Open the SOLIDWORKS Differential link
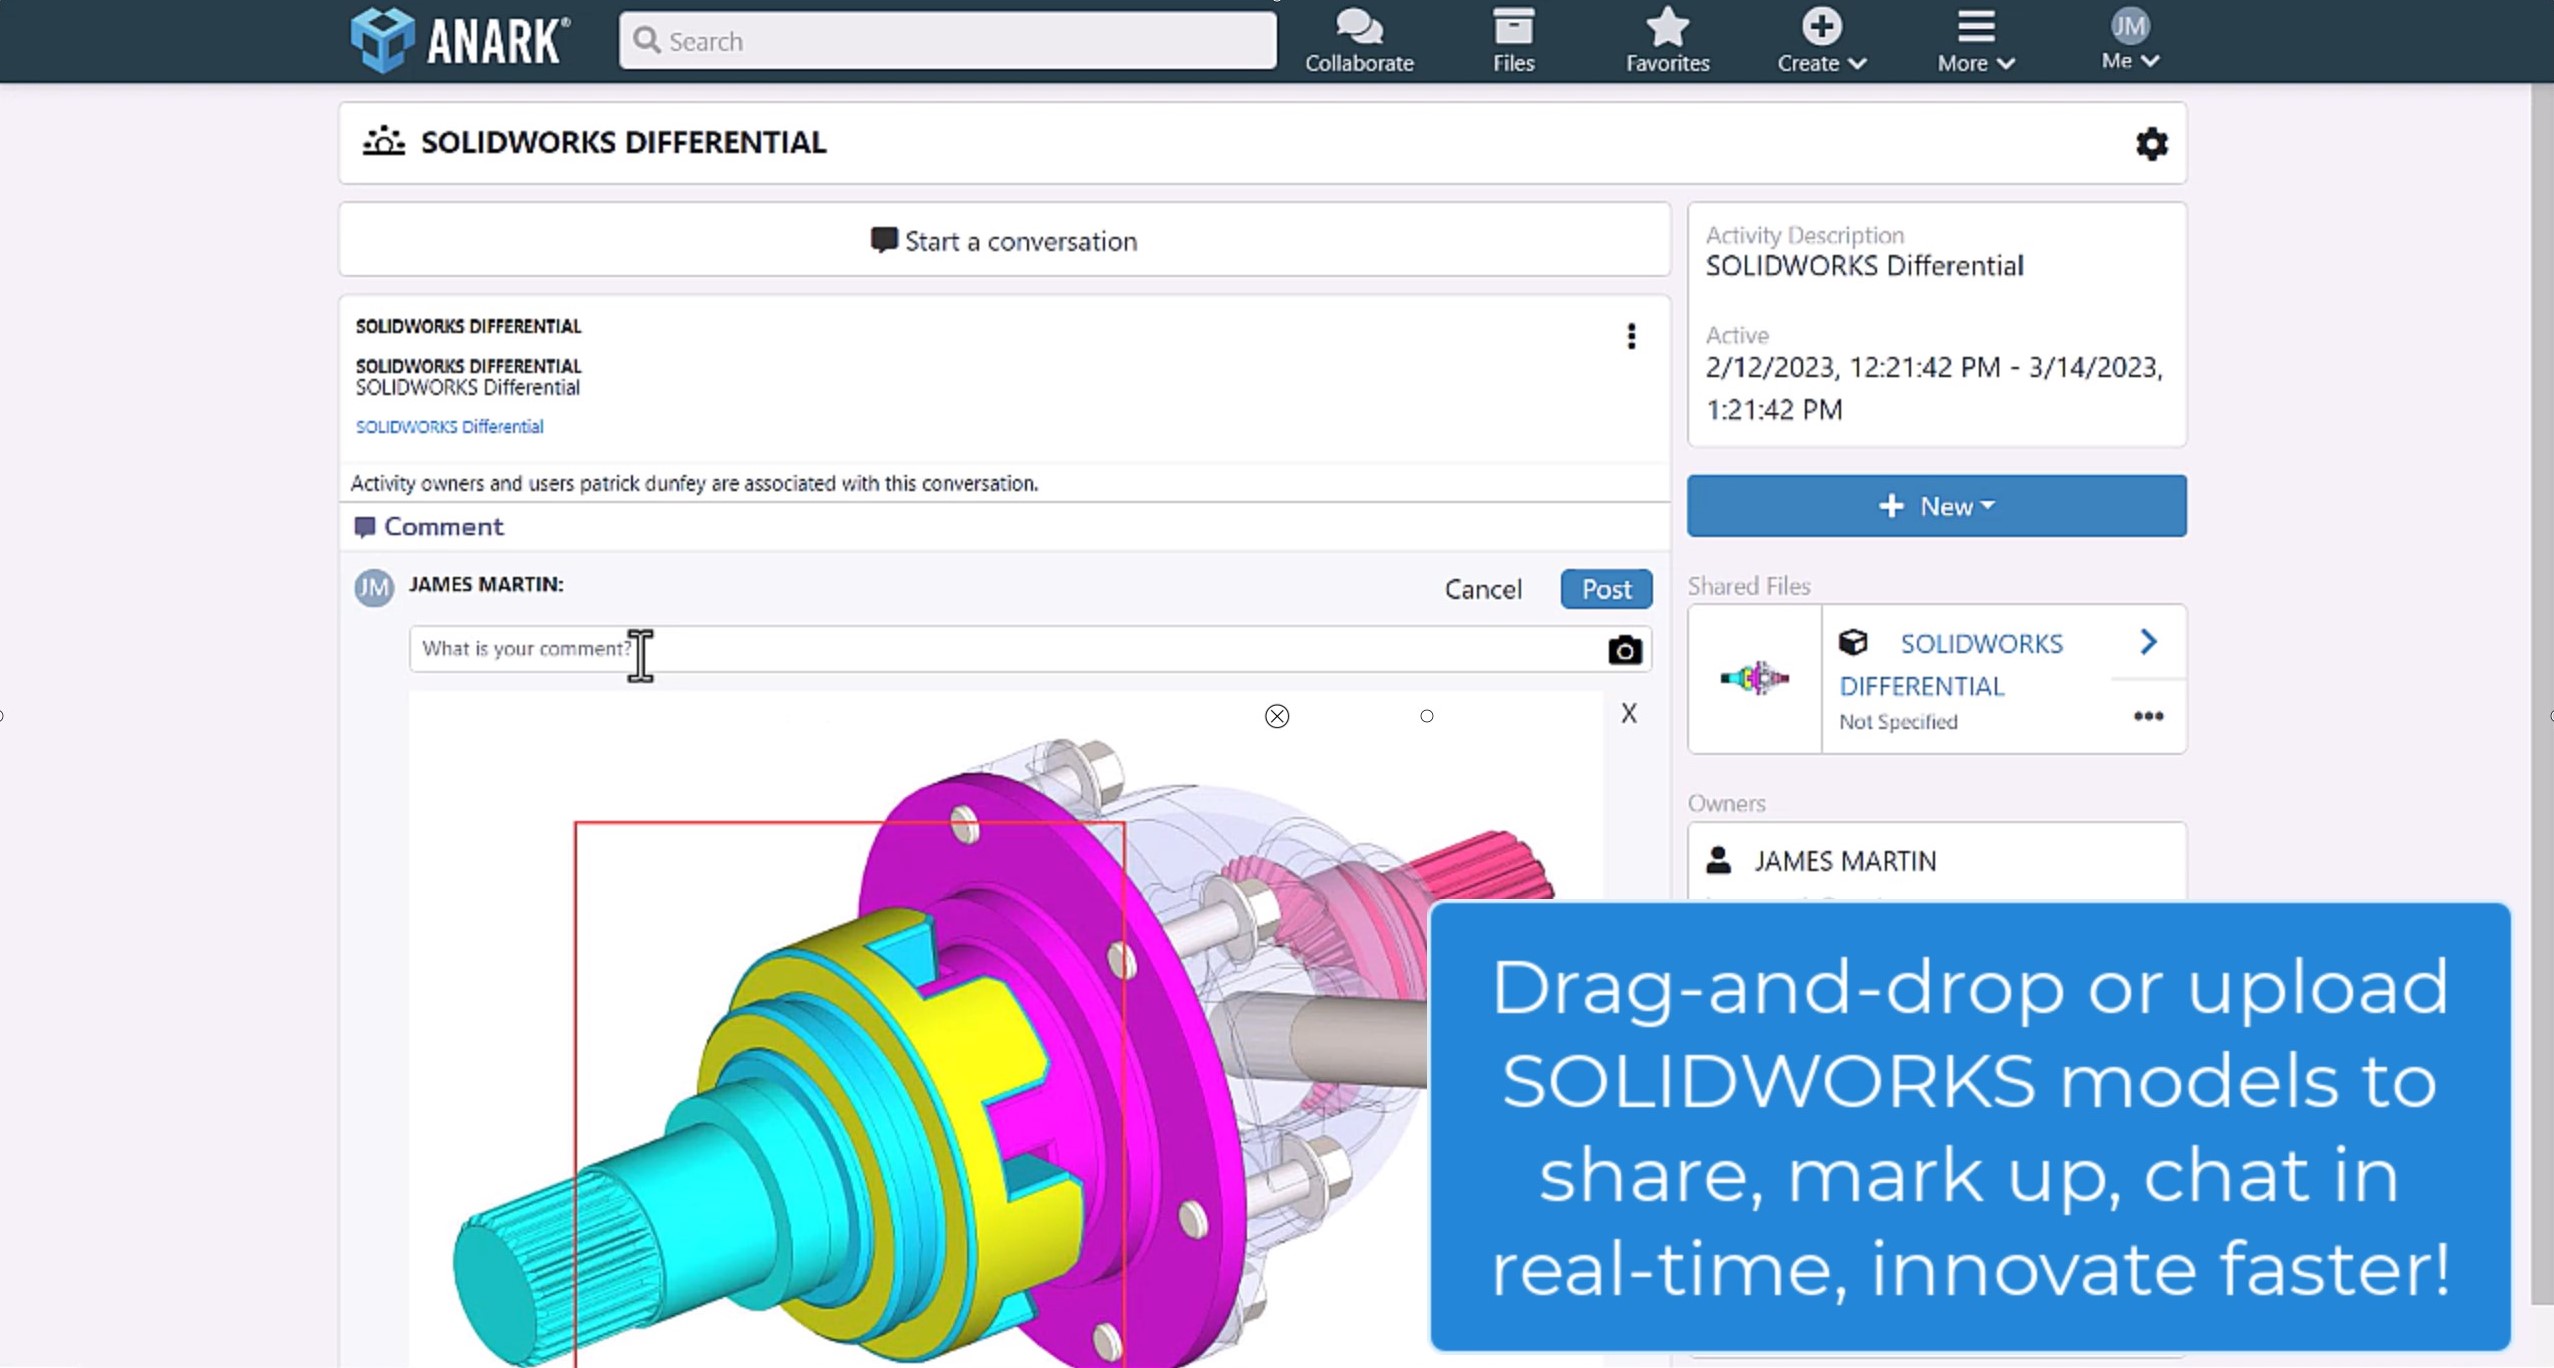 coord(448,425)
